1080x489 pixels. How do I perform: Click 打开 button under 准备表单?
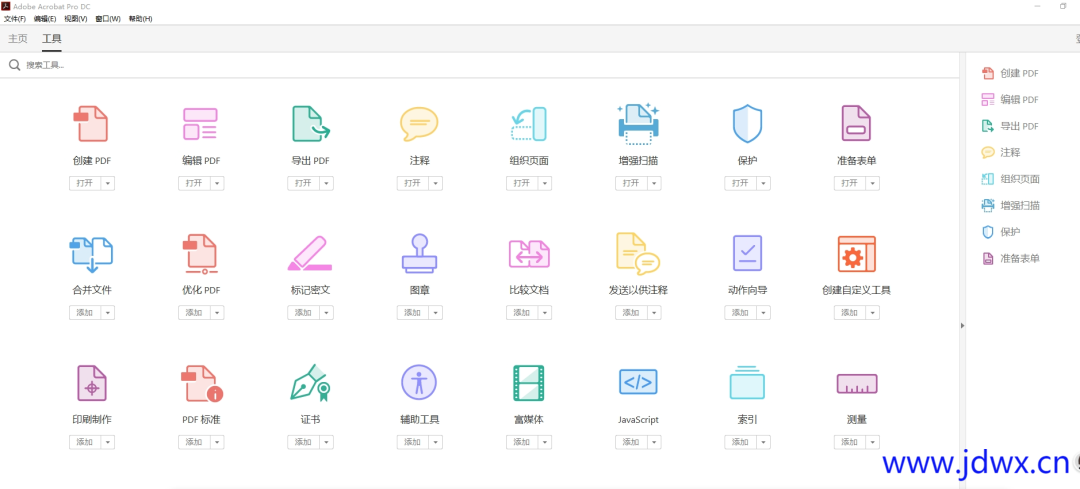click(850, 183)
